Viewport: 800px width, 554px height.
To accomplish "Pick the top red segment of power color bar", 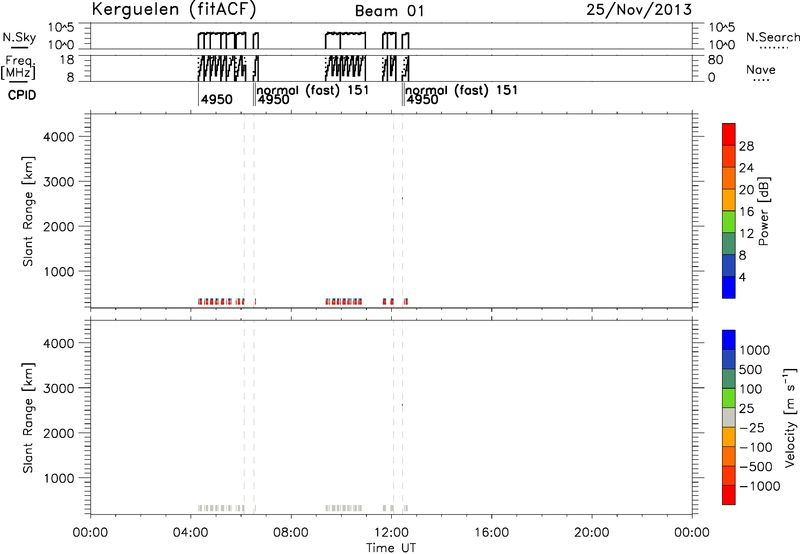I will tap(729, 135).
